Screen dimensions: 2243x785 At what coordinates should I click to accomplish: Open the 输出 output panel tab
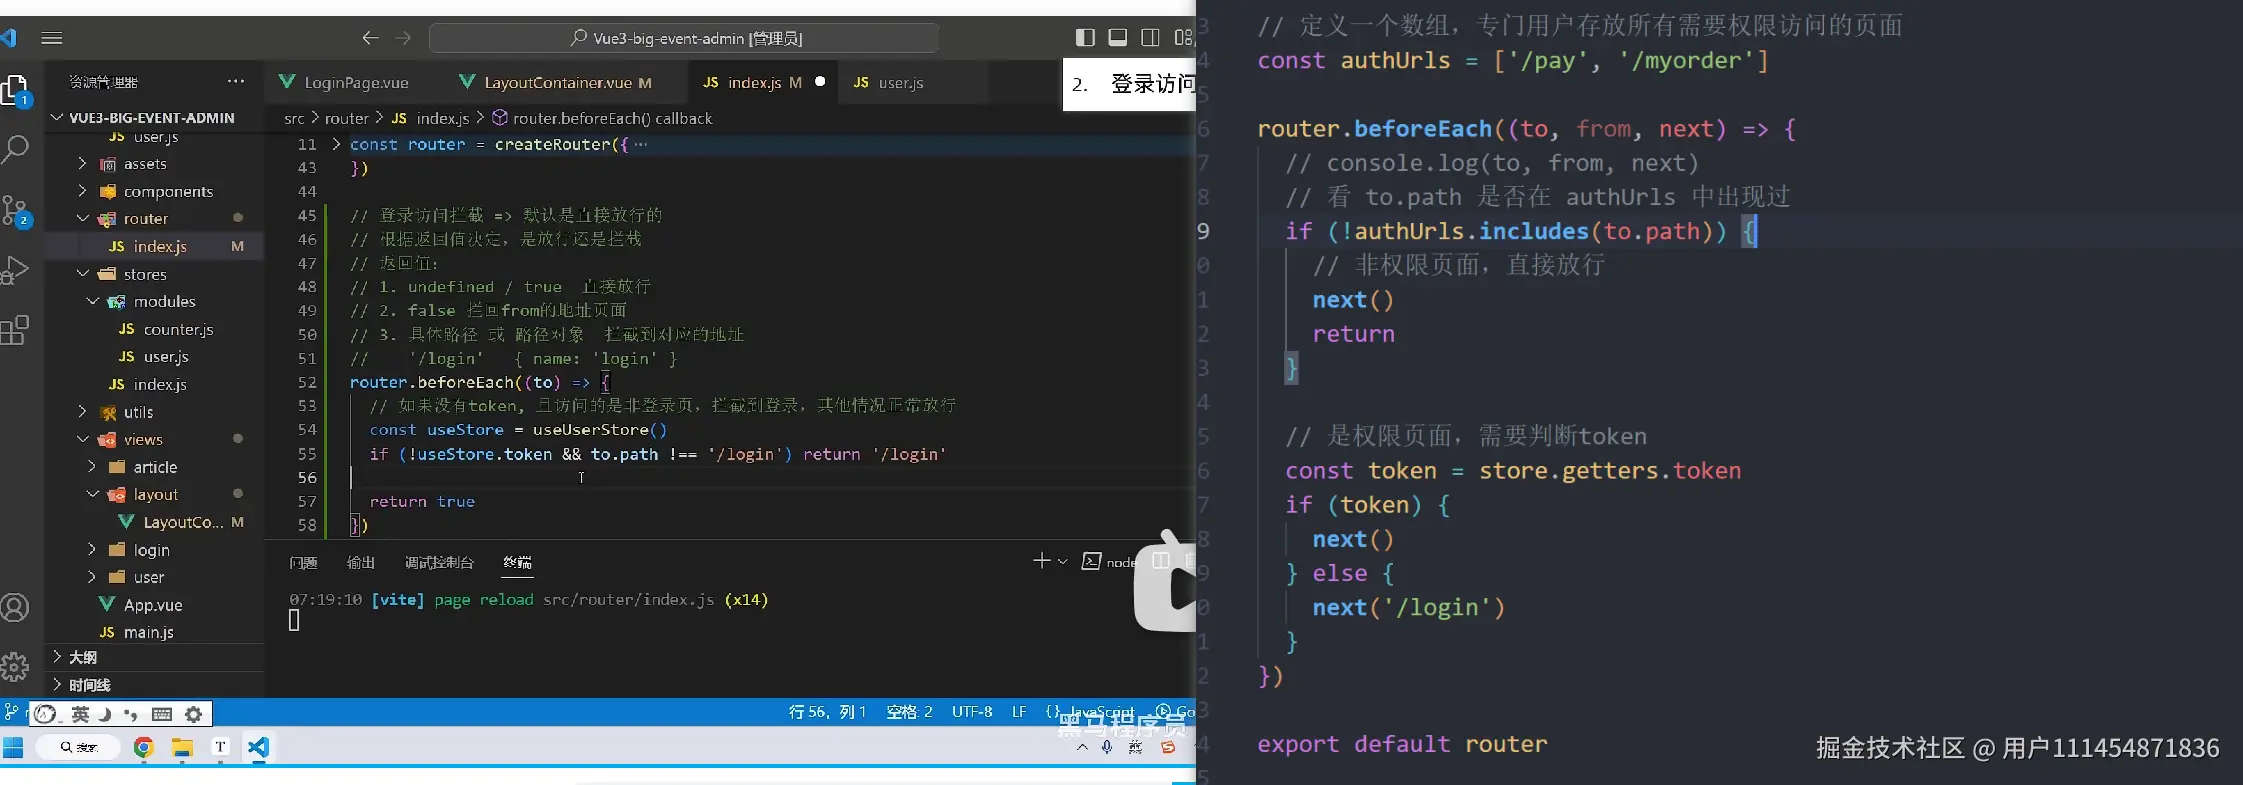[361, 563]
